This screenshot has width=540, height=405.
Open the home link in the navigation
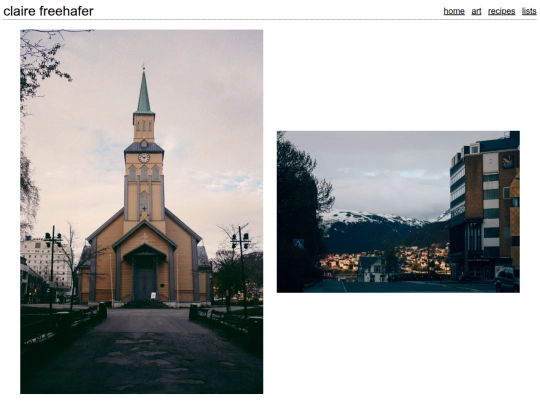454,11
